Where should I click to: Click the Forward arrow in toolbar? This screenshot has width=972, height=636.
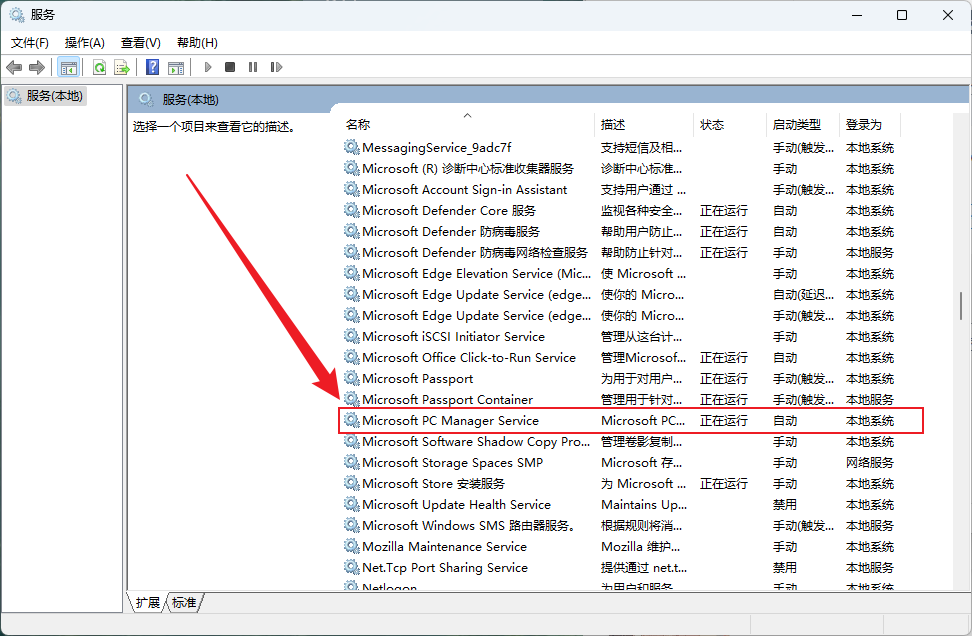pos(37,67)
